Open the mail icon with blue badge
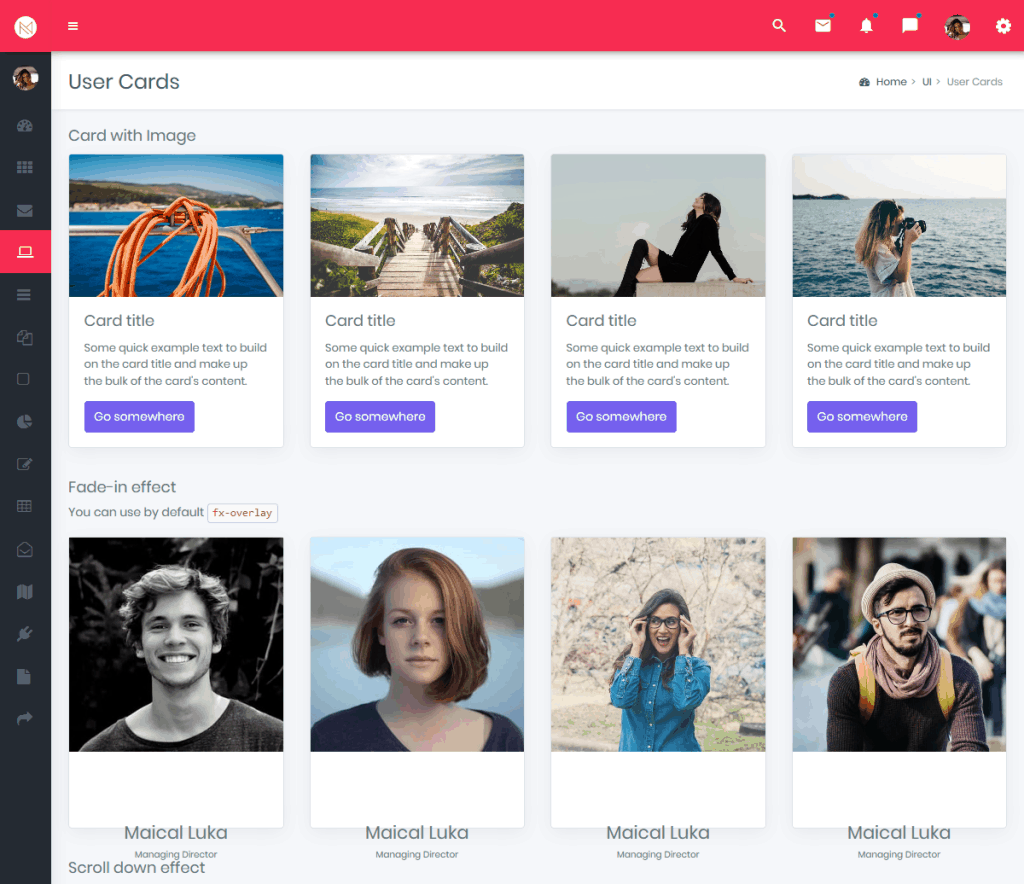This screenshot has height=884, width=1024. [823, 26]
